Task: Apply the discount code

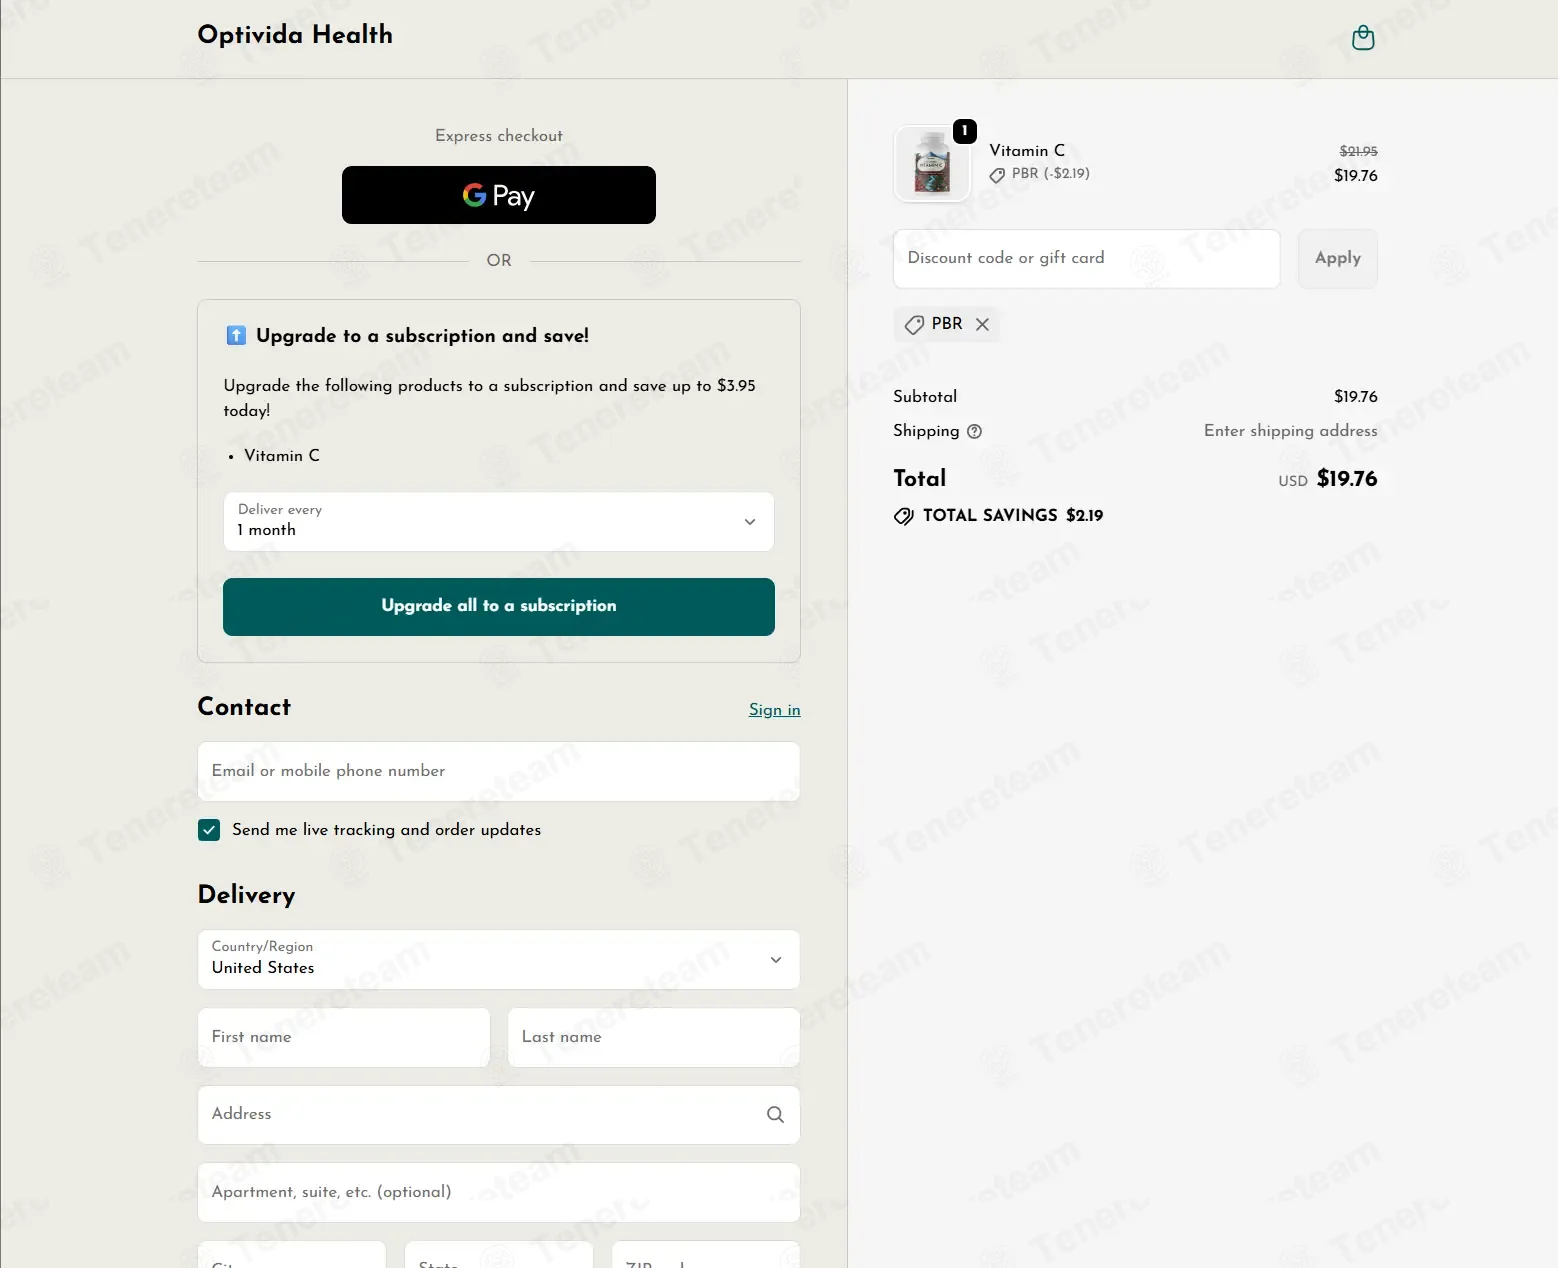Action: pyautogui.click(x=1338, y=258)
